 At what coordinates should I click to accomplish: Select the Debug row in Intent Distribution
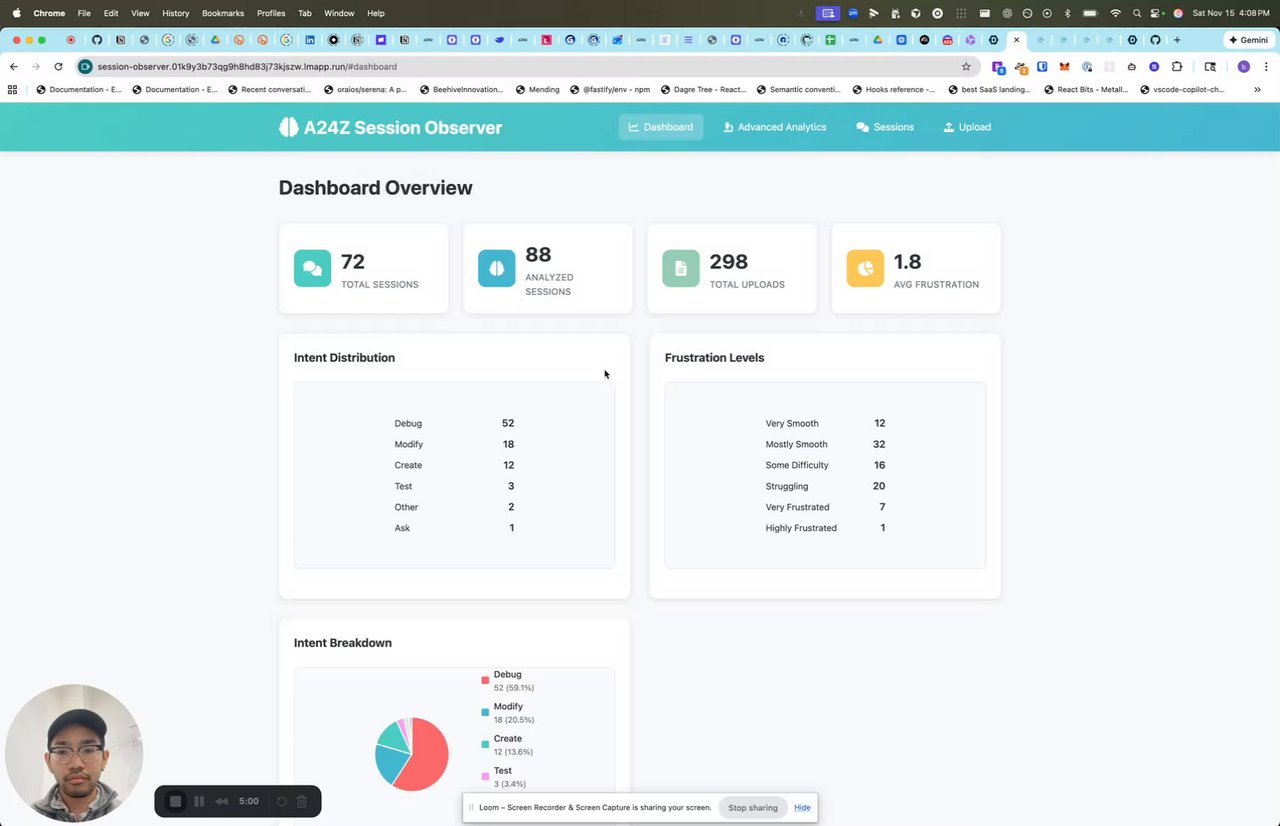pos(454,423)
